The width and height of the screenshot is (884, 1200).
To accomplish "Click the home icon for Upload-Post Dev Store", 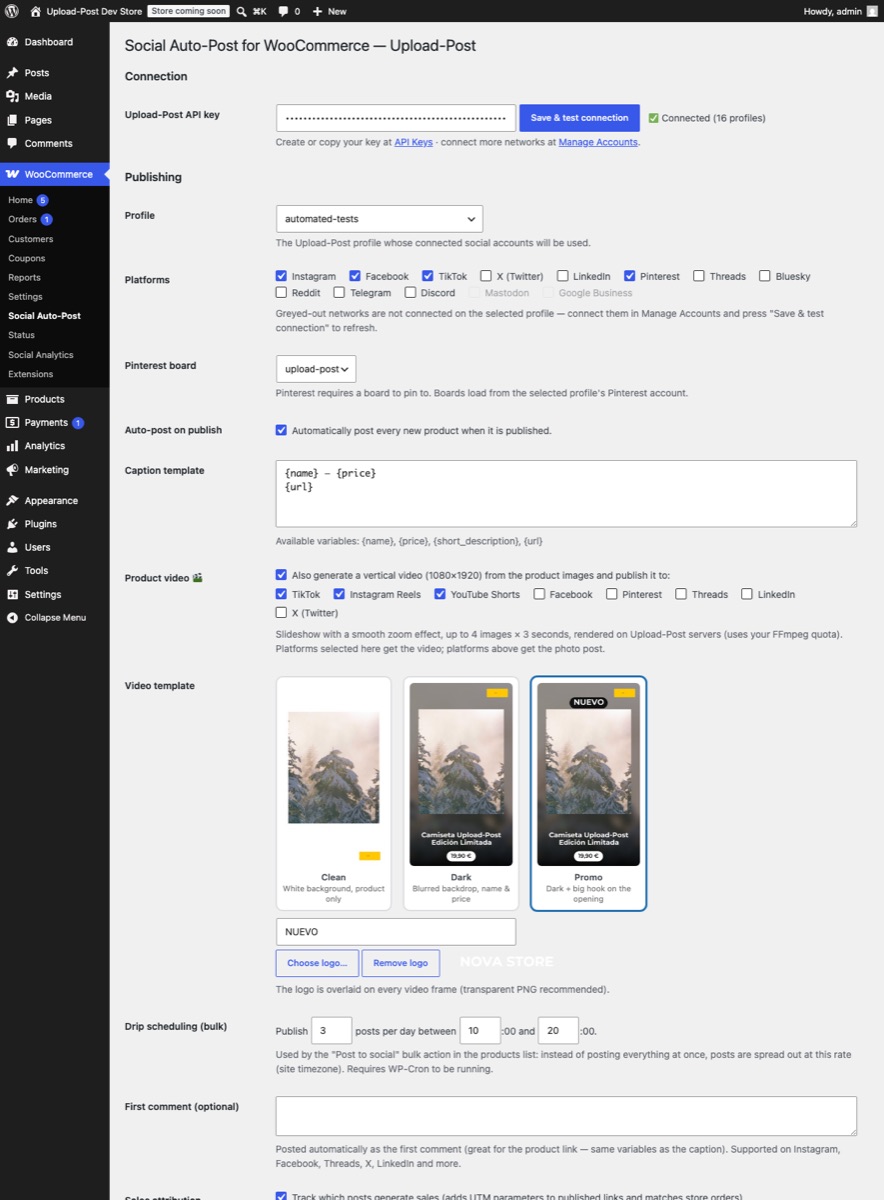I will pyautogui.click(x=36, y=11).
